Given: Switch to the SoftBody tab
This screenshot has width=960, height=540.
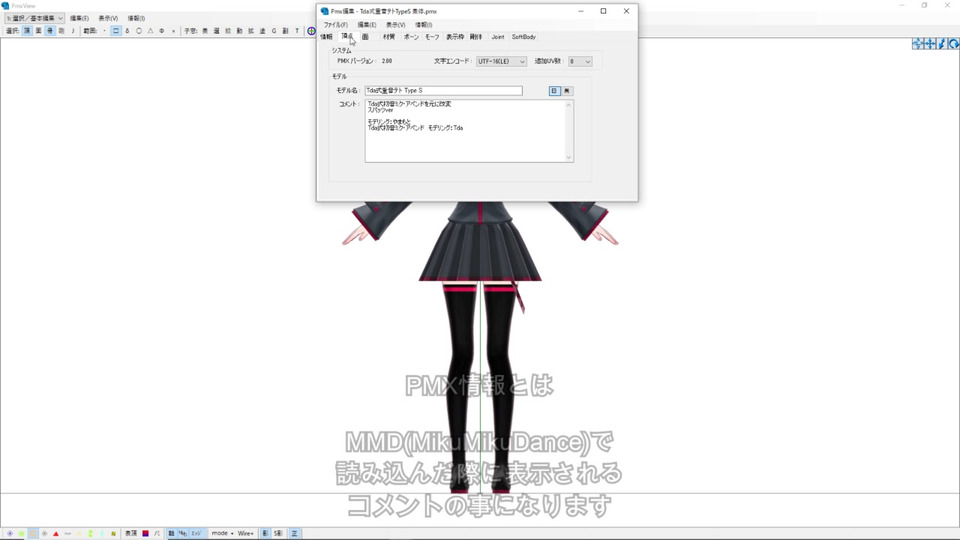Looking at the screenshot, I should (523, 37).
